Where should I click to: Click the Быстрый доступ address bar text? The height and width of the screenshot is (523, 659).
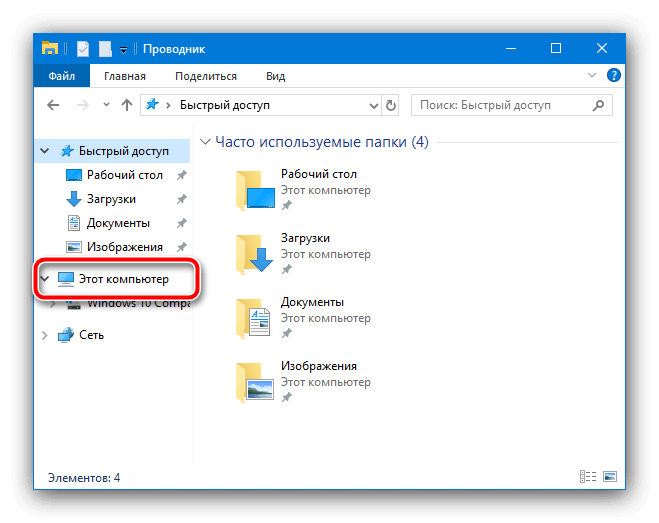click(225, 105)
